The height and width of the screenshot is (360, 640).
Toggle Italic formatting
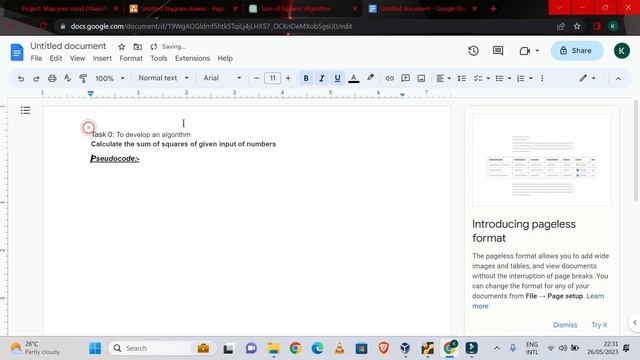pos(322,78)
